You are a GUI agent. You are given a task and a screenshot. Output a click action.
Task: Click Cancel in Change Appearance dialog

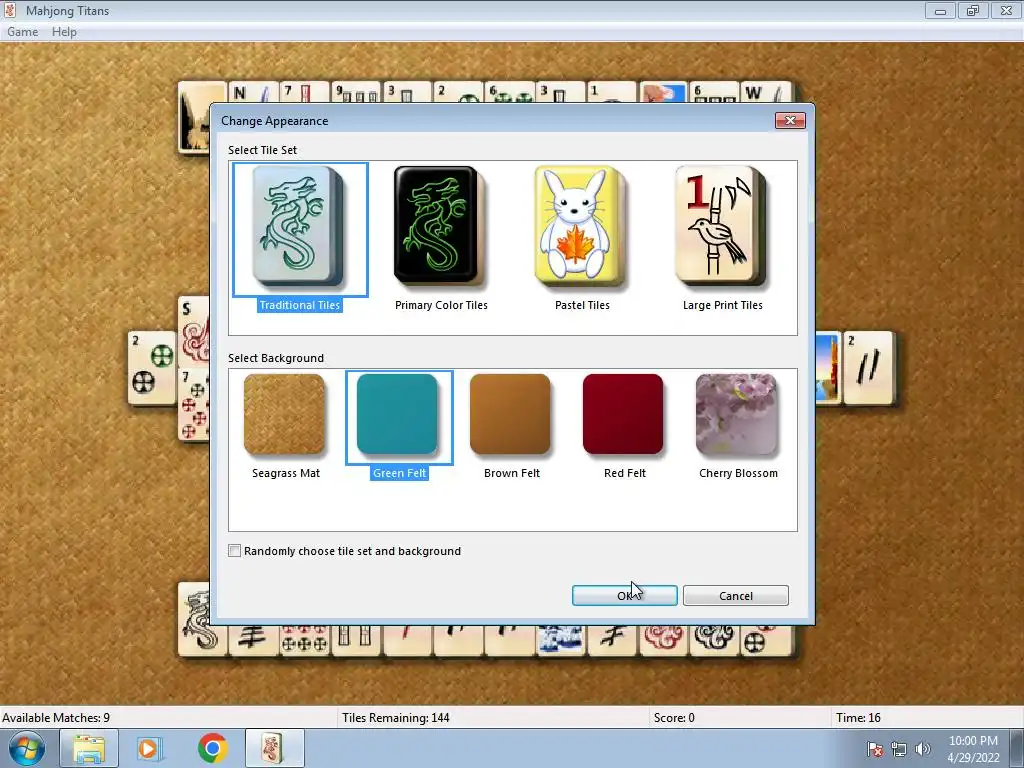pyautogui.click(x=735, y=596)
